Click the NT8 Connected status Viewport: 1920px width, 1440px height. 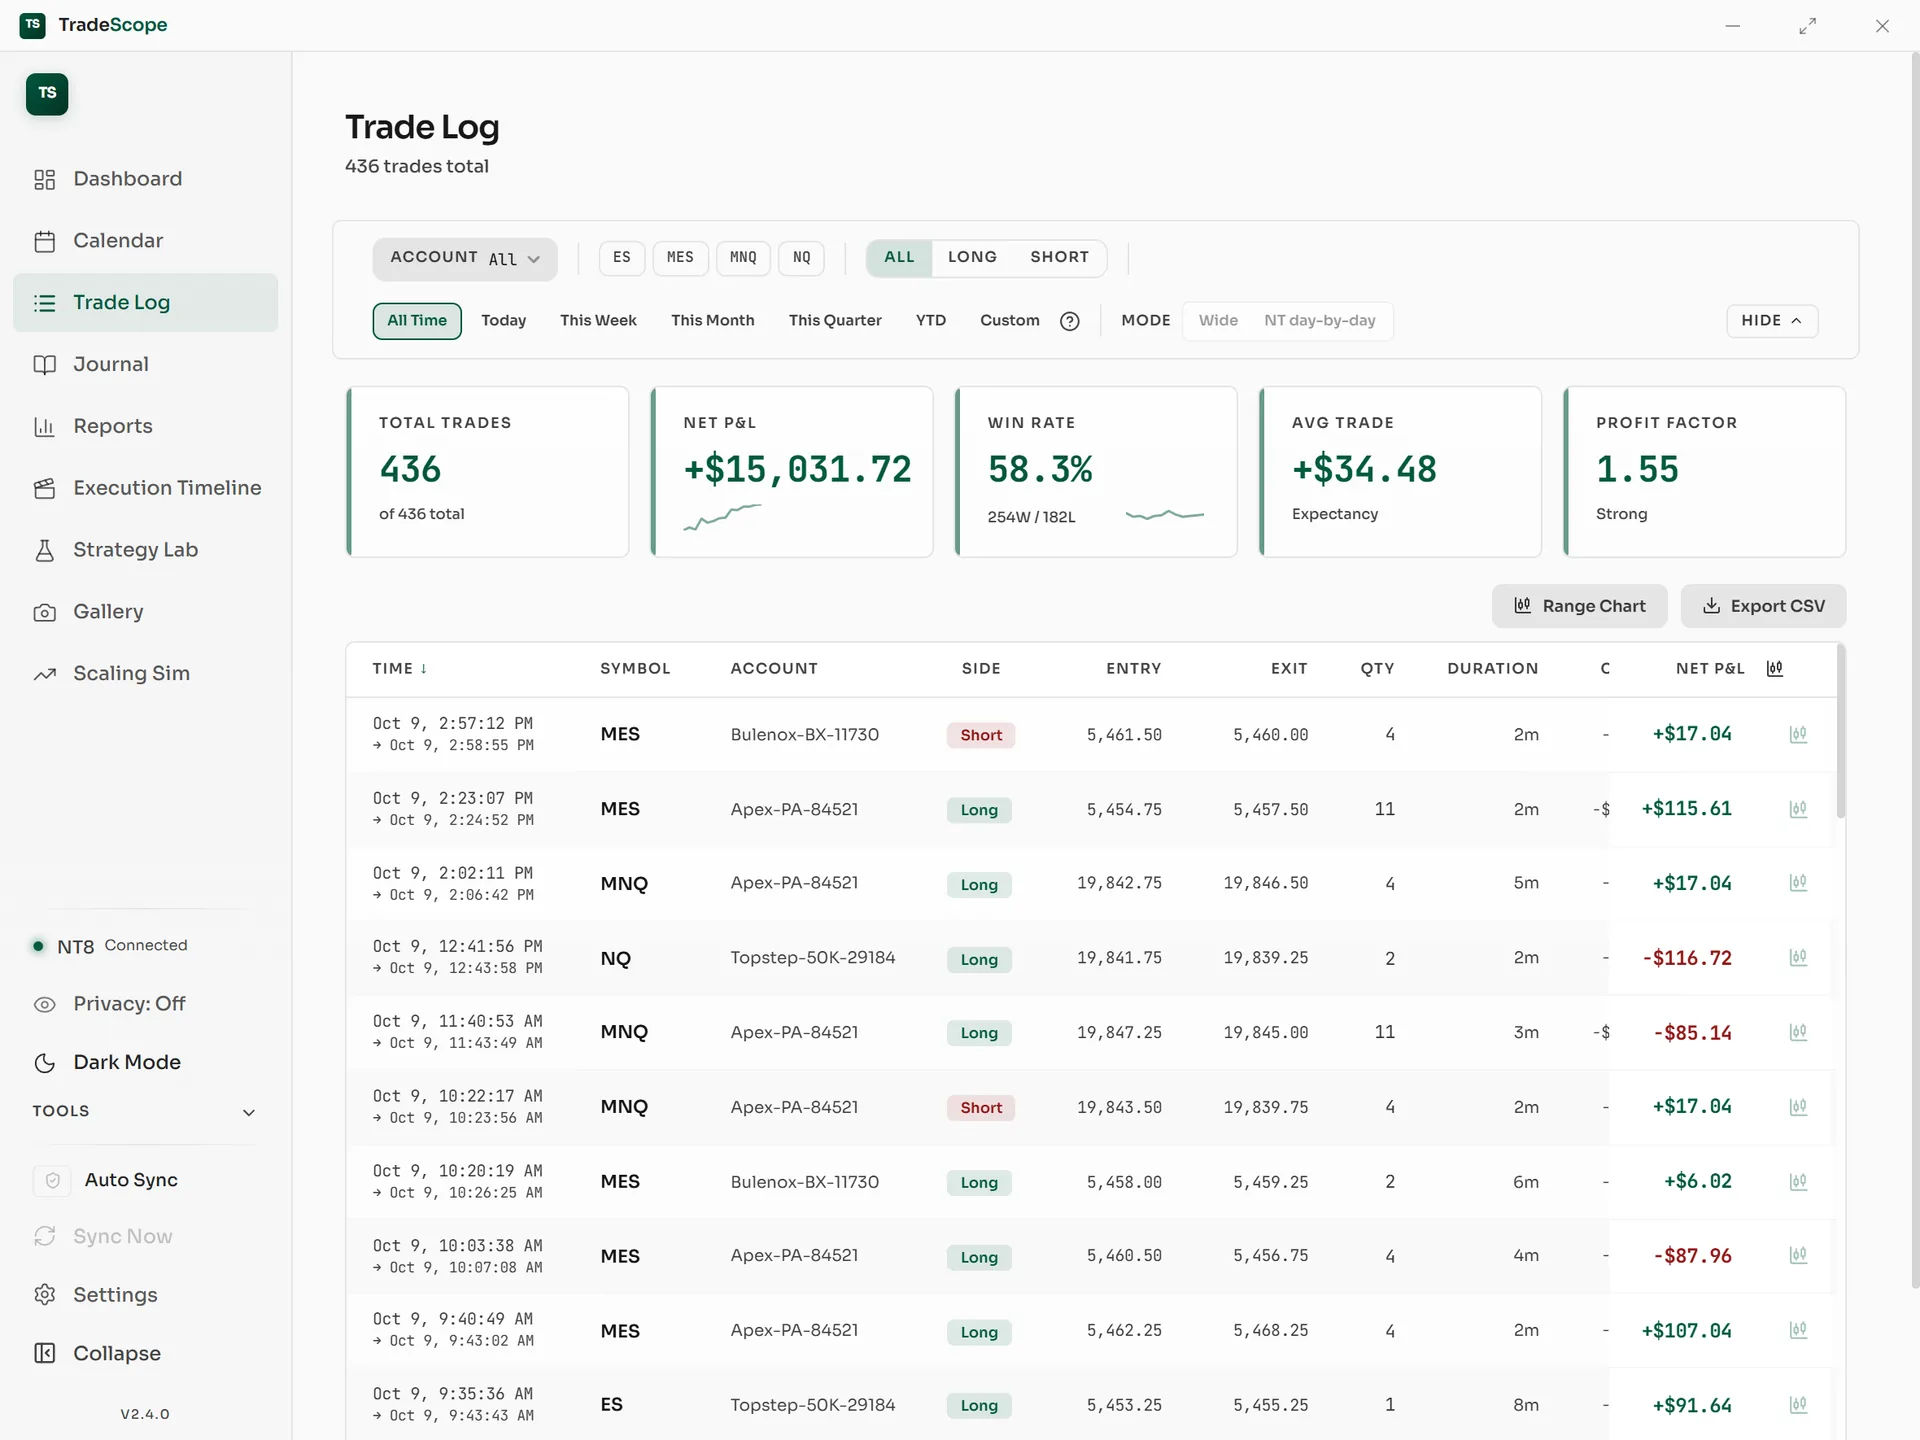(110, 946)
